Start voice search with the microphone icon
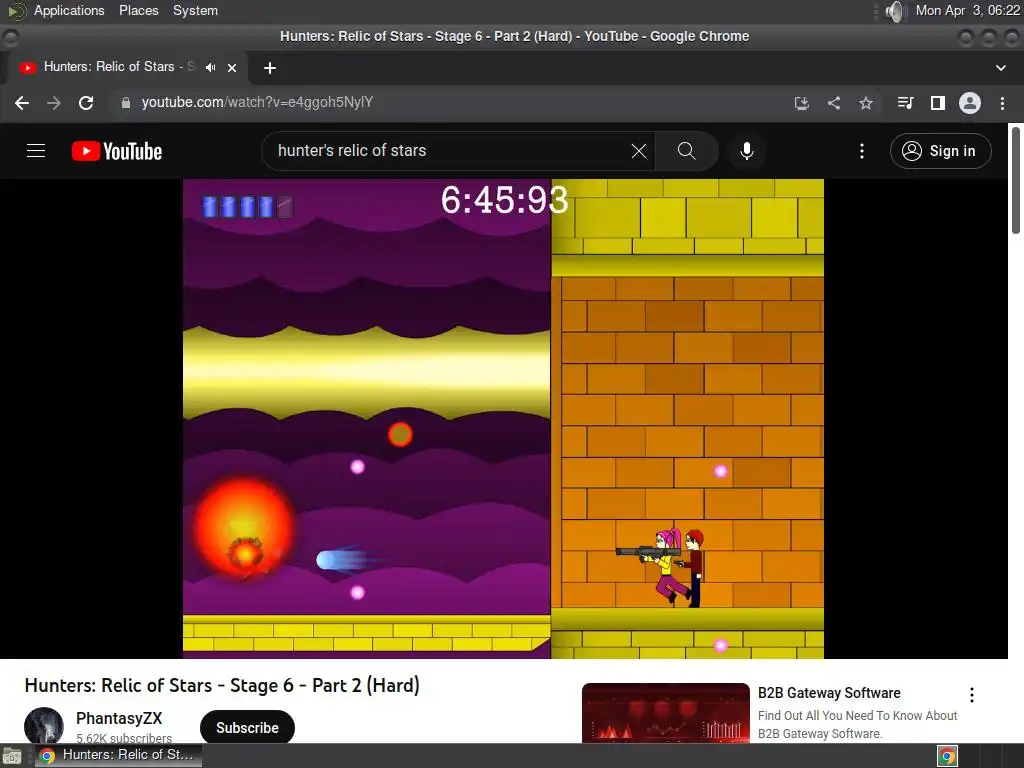This screenshot has height=768, width=1024. [746, 151]
